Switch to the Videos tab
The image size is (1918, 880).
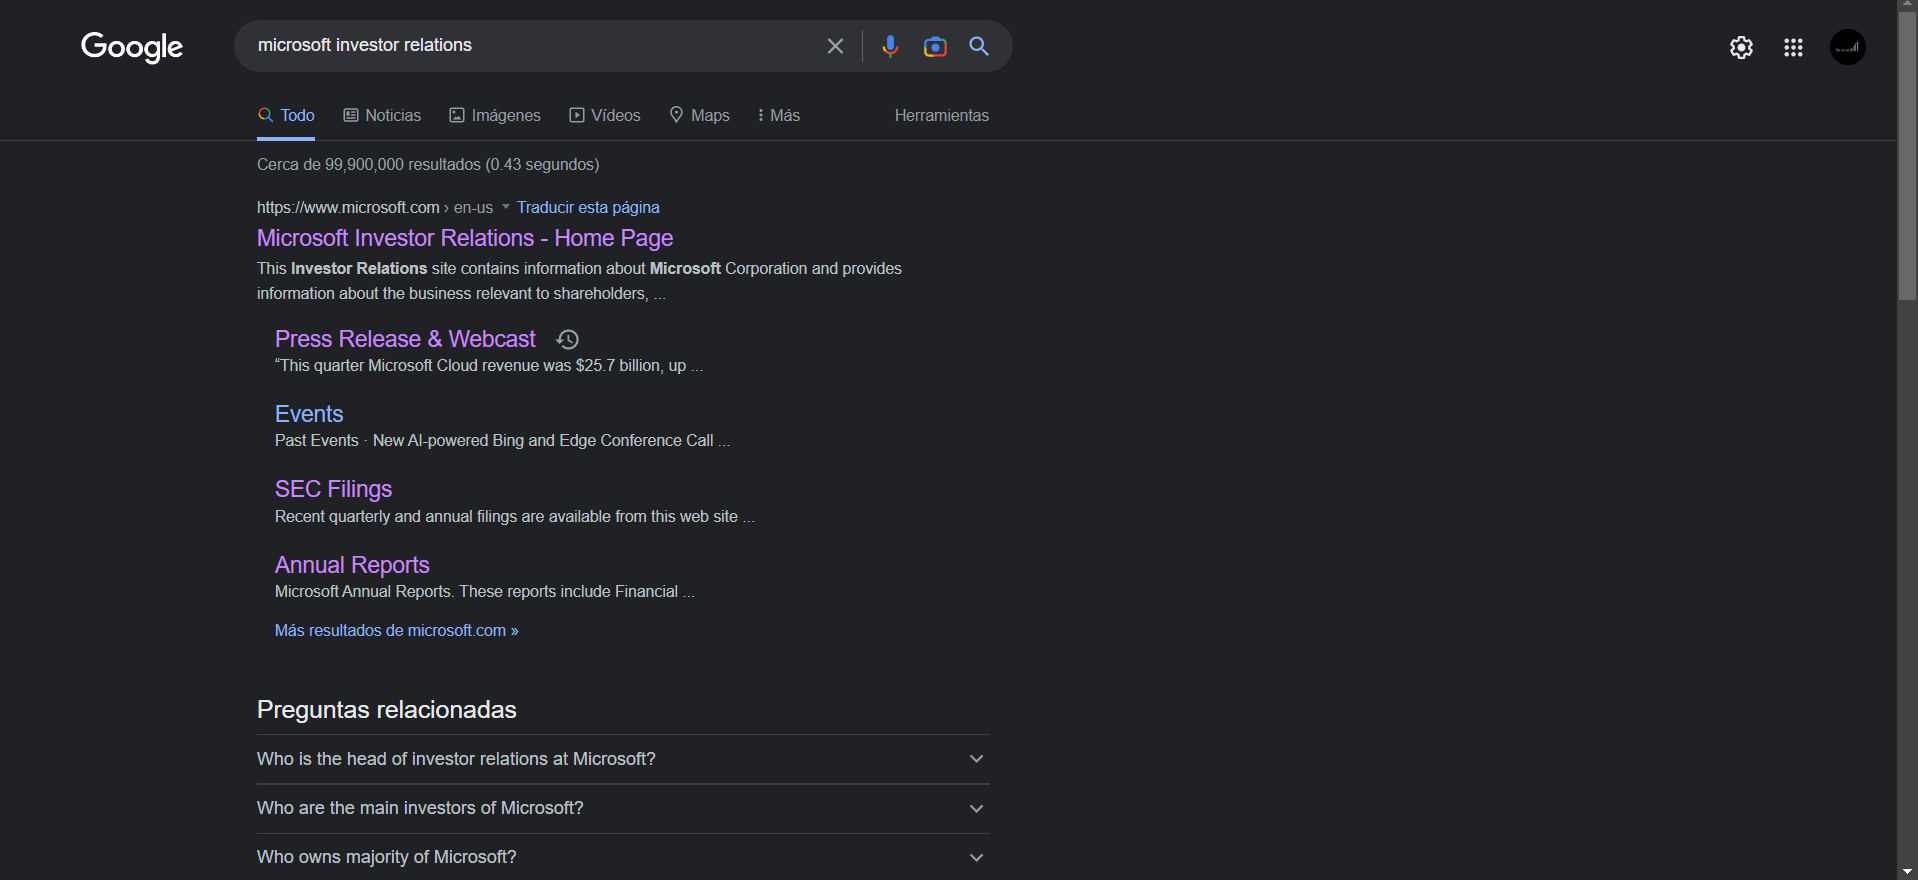click(x=605, y=115)
